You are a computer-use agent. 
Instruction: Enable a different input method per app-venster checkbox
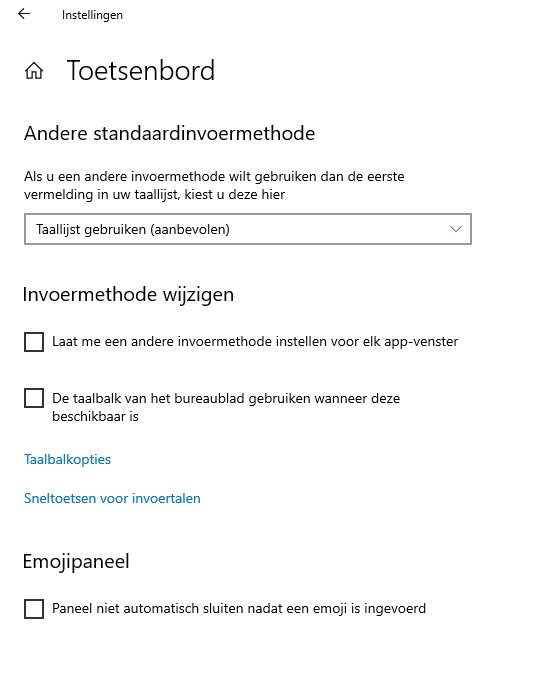[x=34, y=342]
